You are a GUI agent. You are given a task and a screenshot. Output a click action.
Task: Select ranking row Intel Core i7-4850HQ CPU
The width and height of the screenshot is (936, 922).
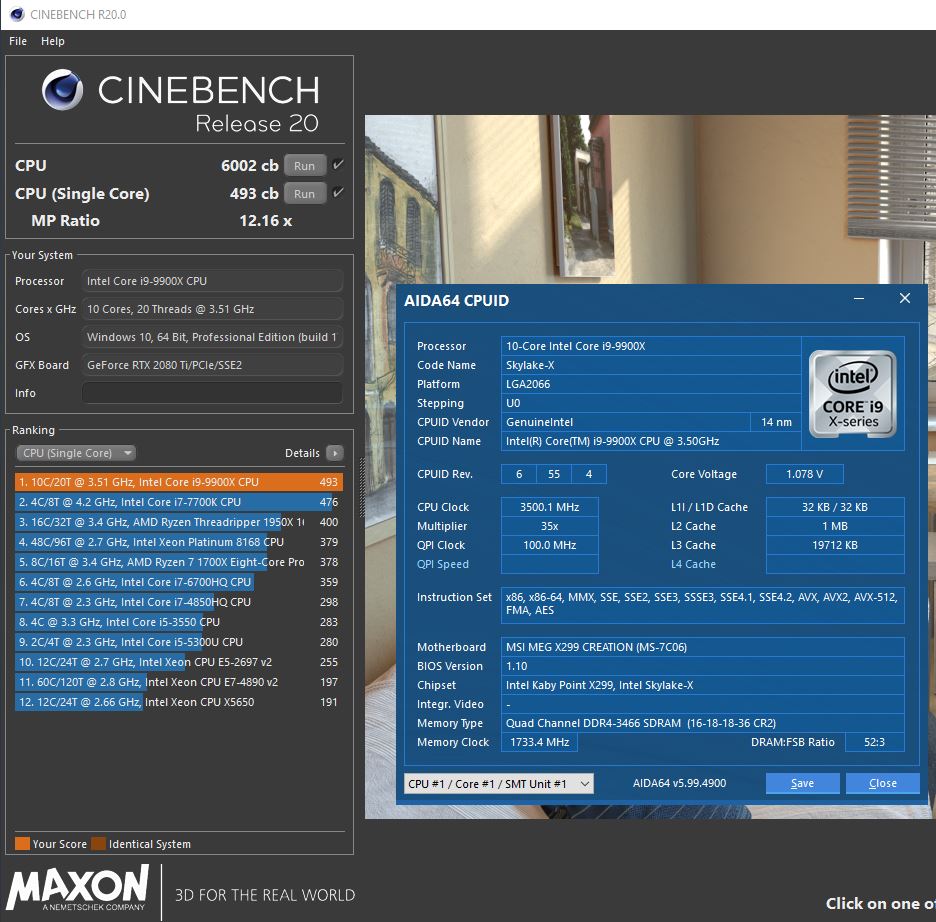[x=179, y=602]
